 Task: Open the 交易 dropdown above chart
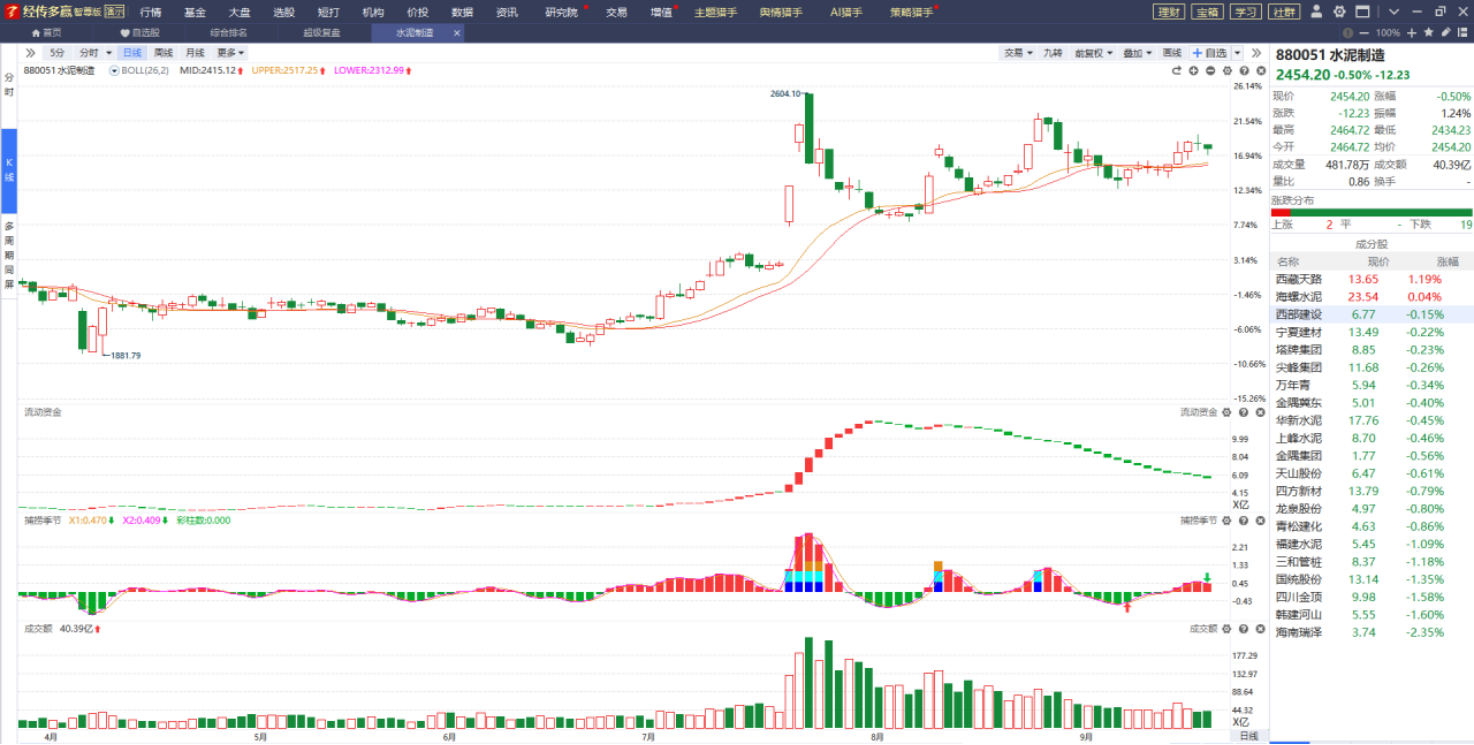(1019, 53)
